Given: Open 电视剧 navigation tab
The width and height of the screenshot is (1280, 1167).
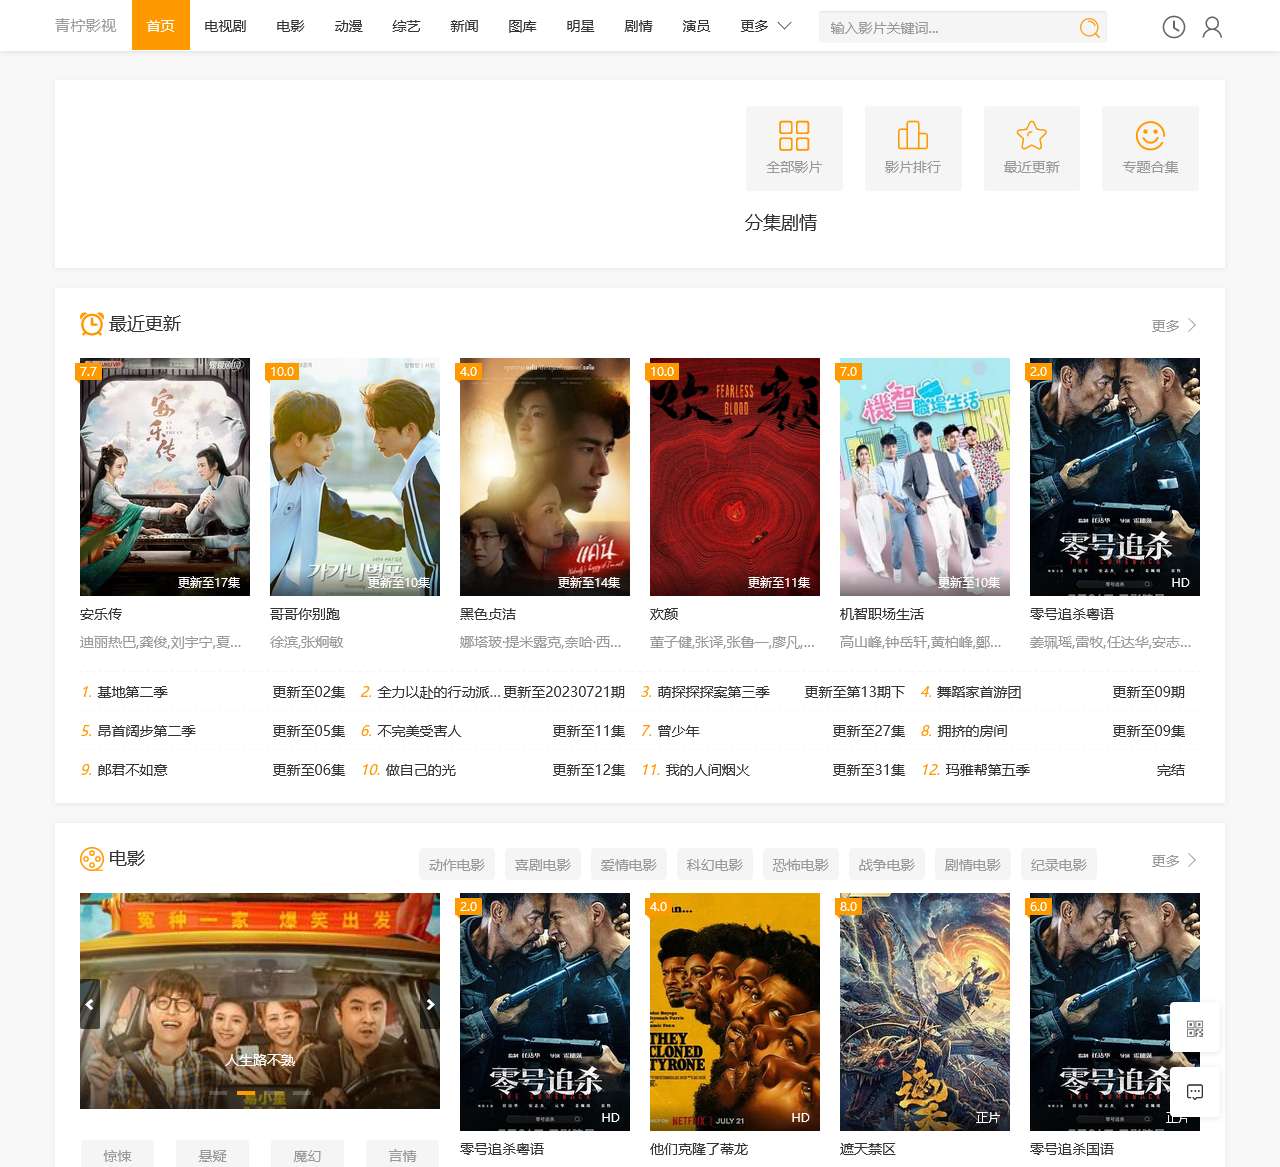Looking at the screenshot, I should 225,26.
